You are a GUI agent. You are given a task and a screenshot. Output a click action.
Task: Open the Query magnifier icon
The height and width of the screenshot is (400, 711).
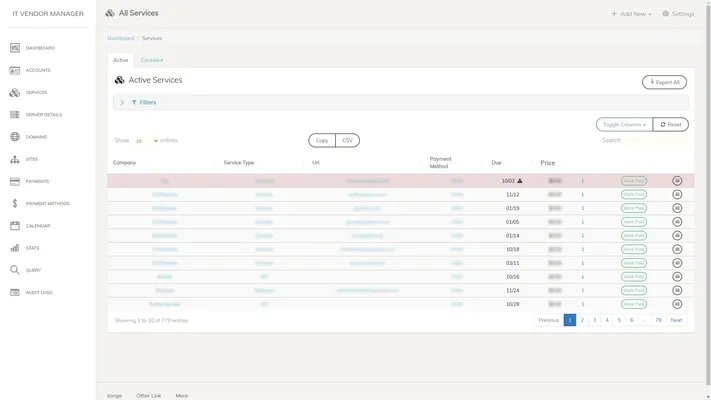point(15,270)
